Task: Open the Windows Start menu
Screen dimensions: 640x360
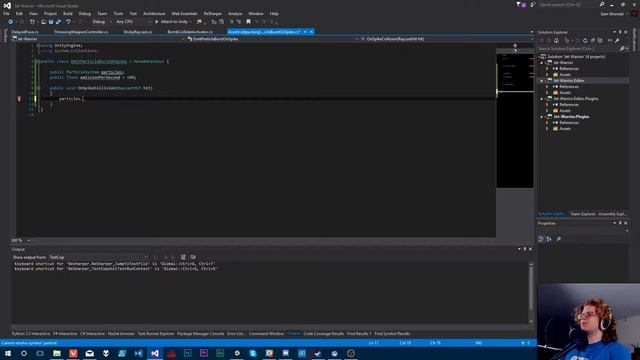Action: pyautogui.click(x=8, y=353)
